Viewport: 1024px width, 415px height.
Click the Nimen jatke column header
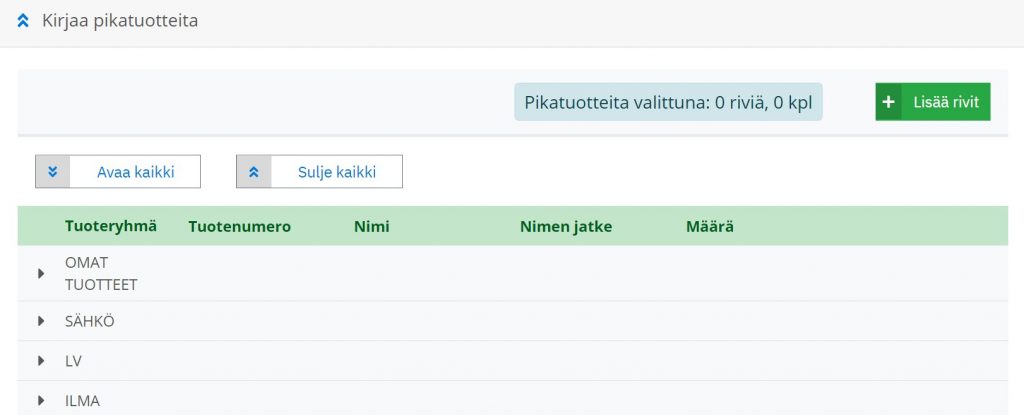(566, 226)
